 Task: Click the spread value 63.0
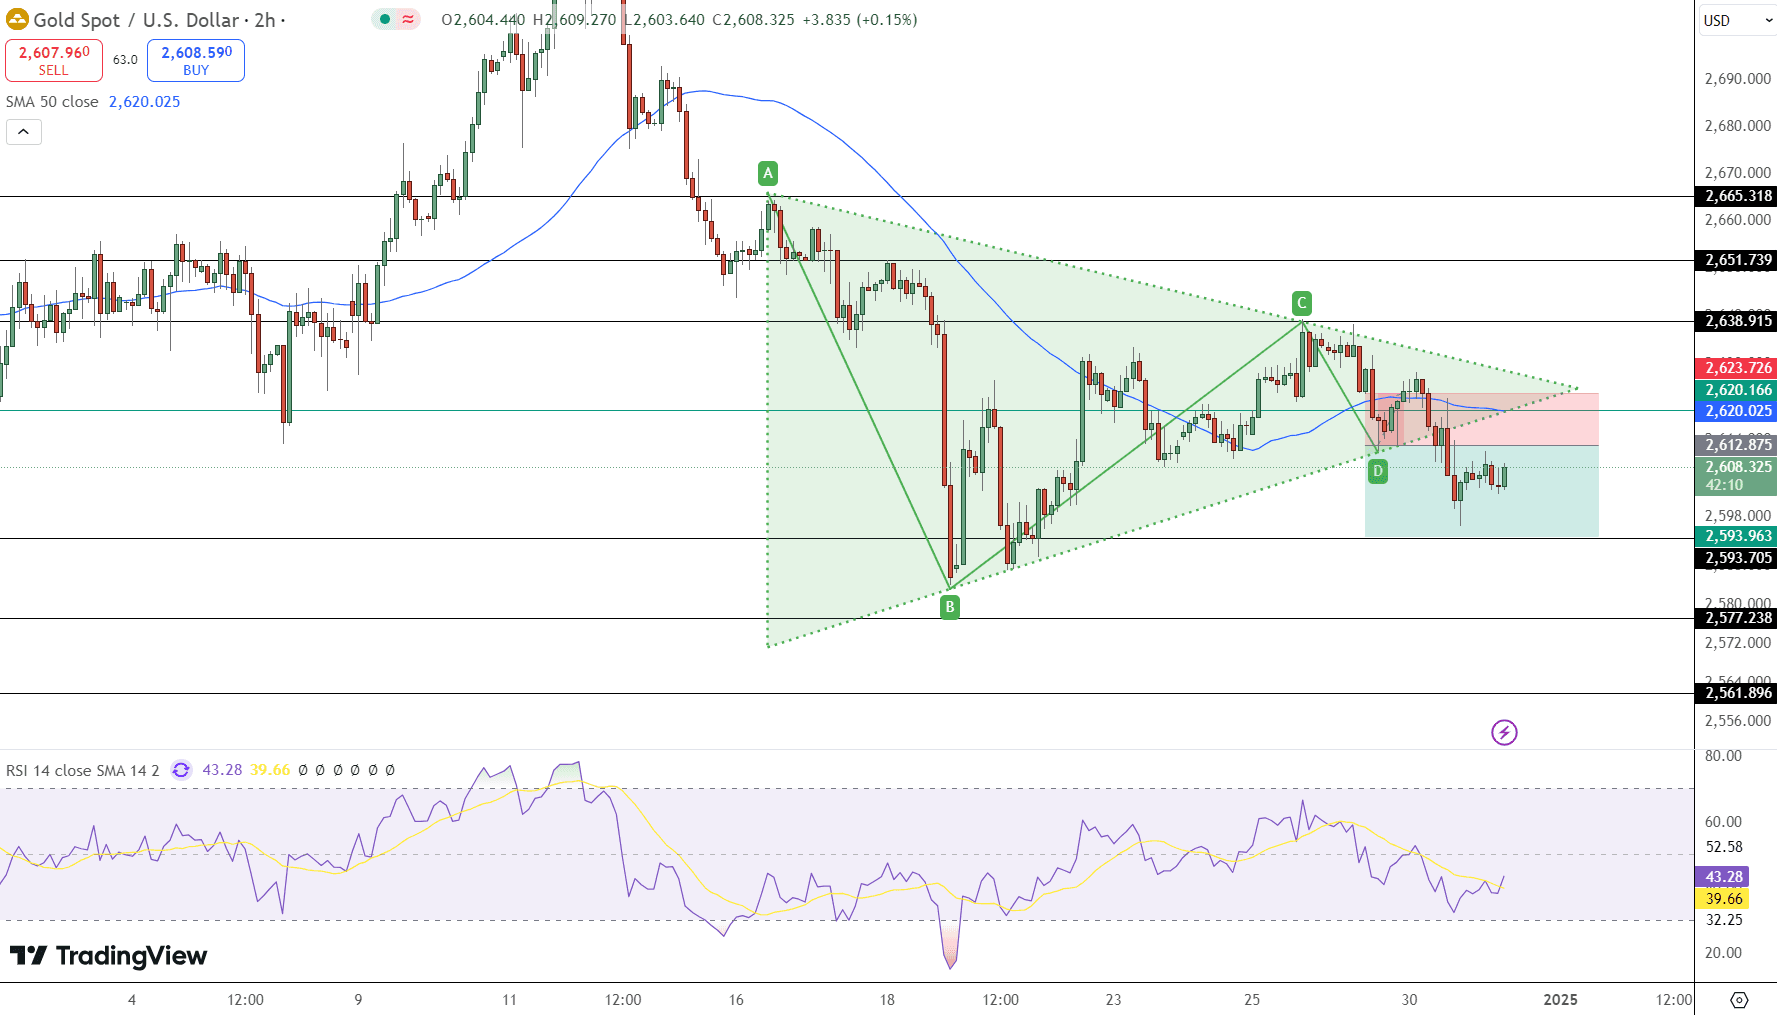pos(125,60)
